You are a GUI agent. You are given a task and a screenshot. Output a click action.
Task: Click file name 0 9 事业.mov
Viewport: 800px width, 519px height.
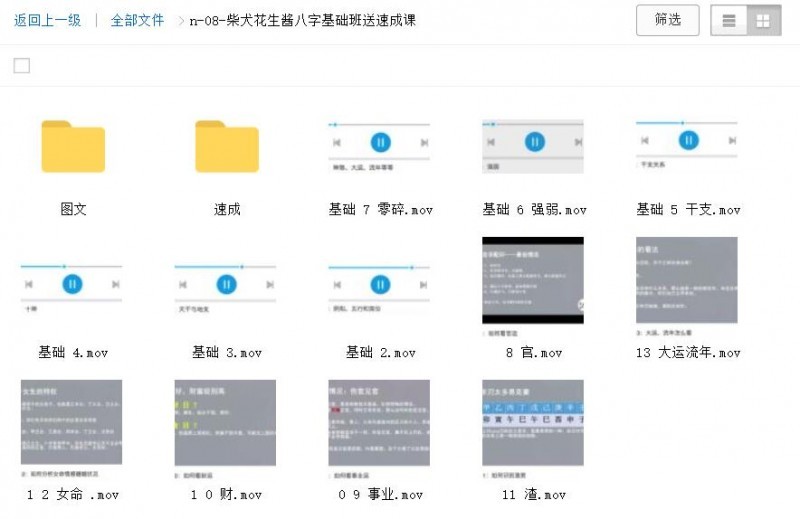pyautogui.click(x=381, y=494)
